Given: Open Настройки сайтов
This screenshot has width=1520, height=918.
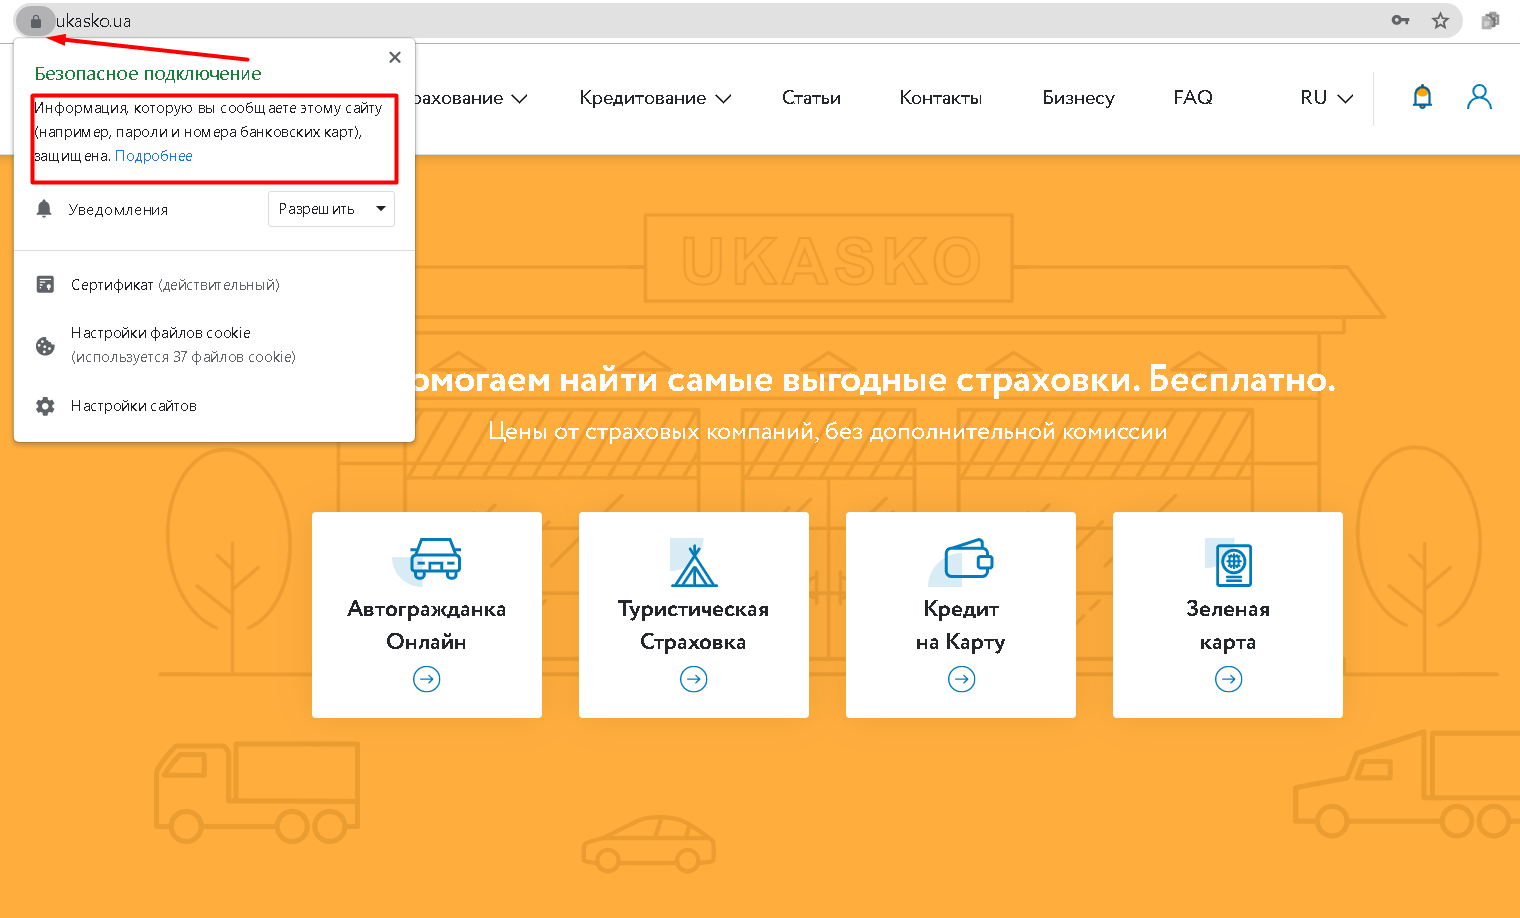Looking at the screenshot, I should (134, 406).
